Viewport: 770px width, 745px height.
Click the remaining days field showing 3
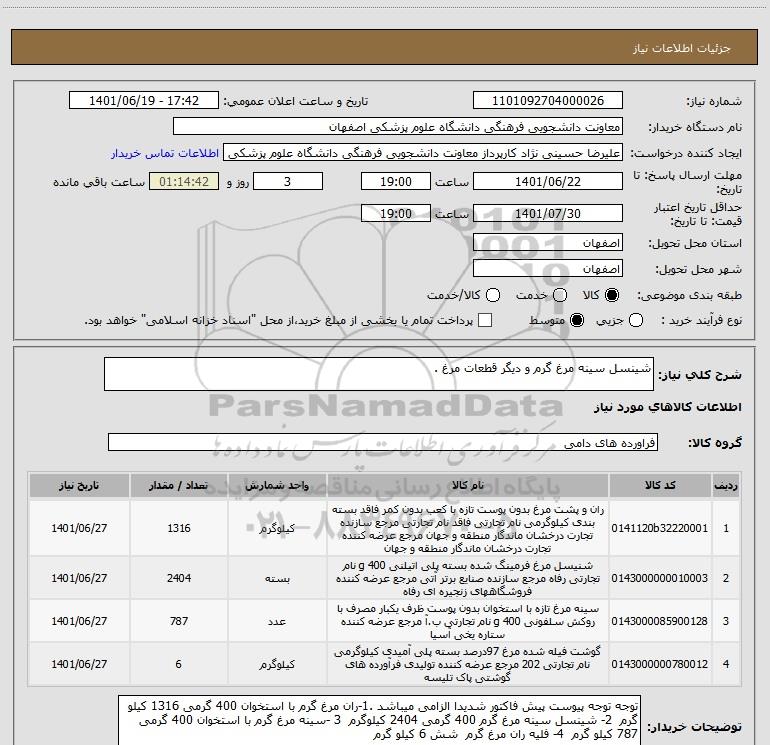point(288,181)
